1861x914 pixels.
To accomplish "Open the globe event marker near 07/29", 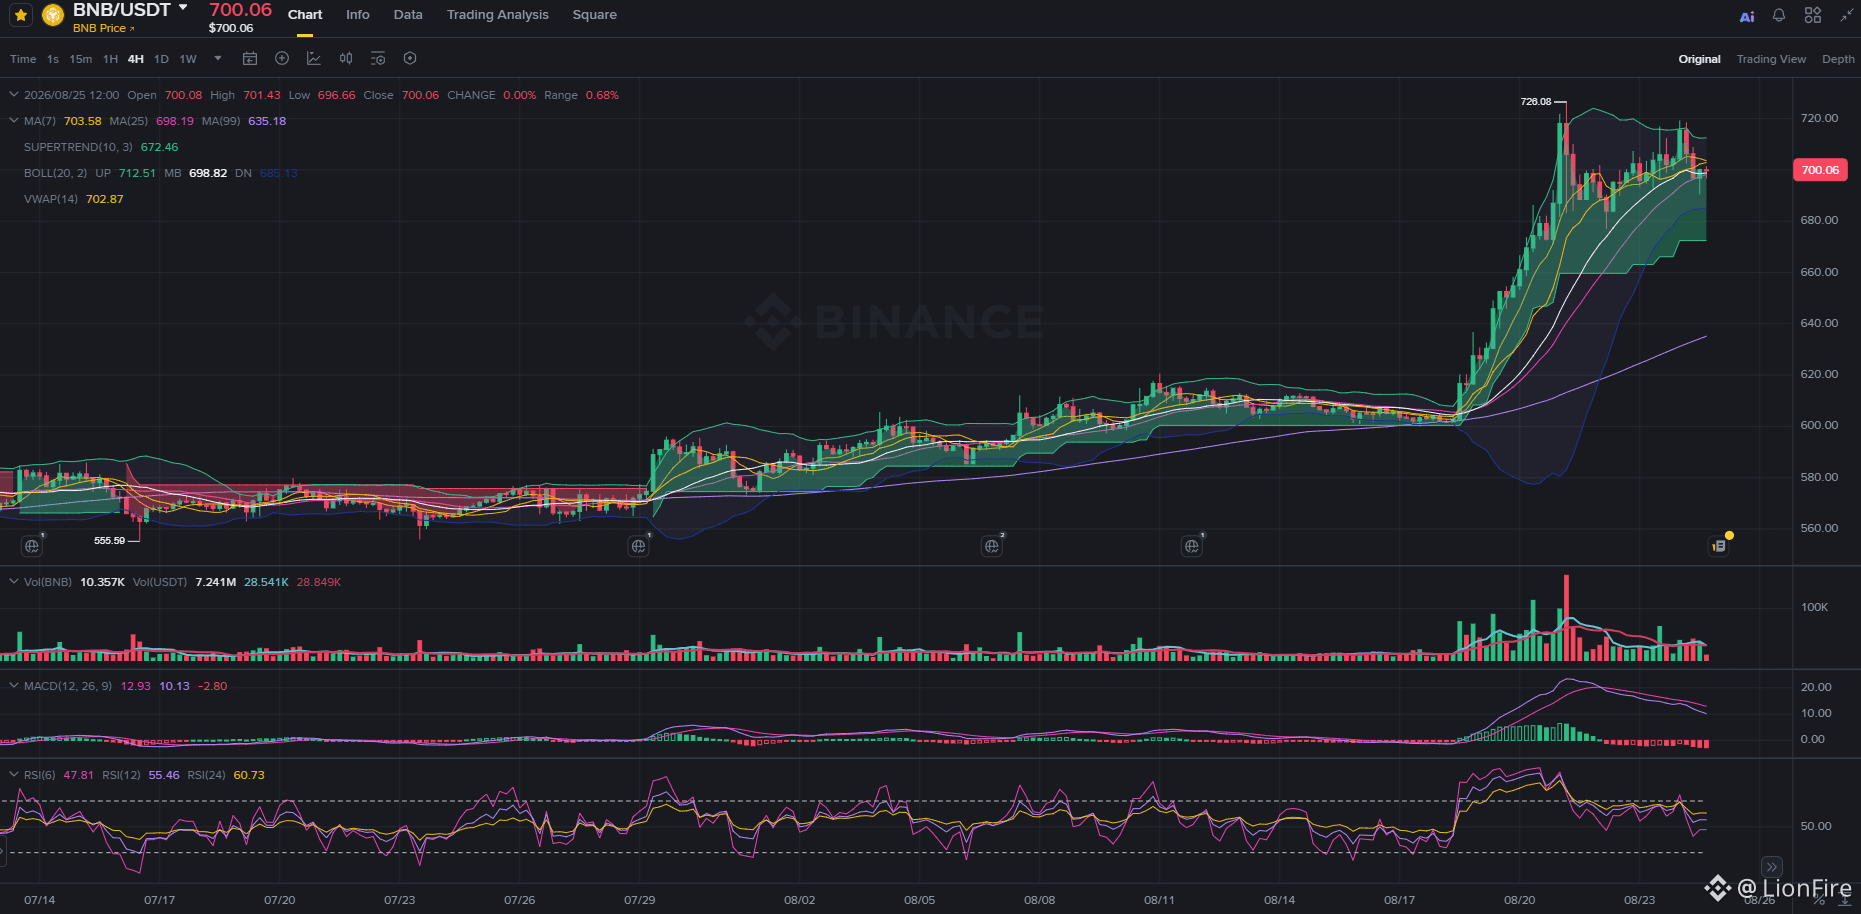I will [638, 546].
